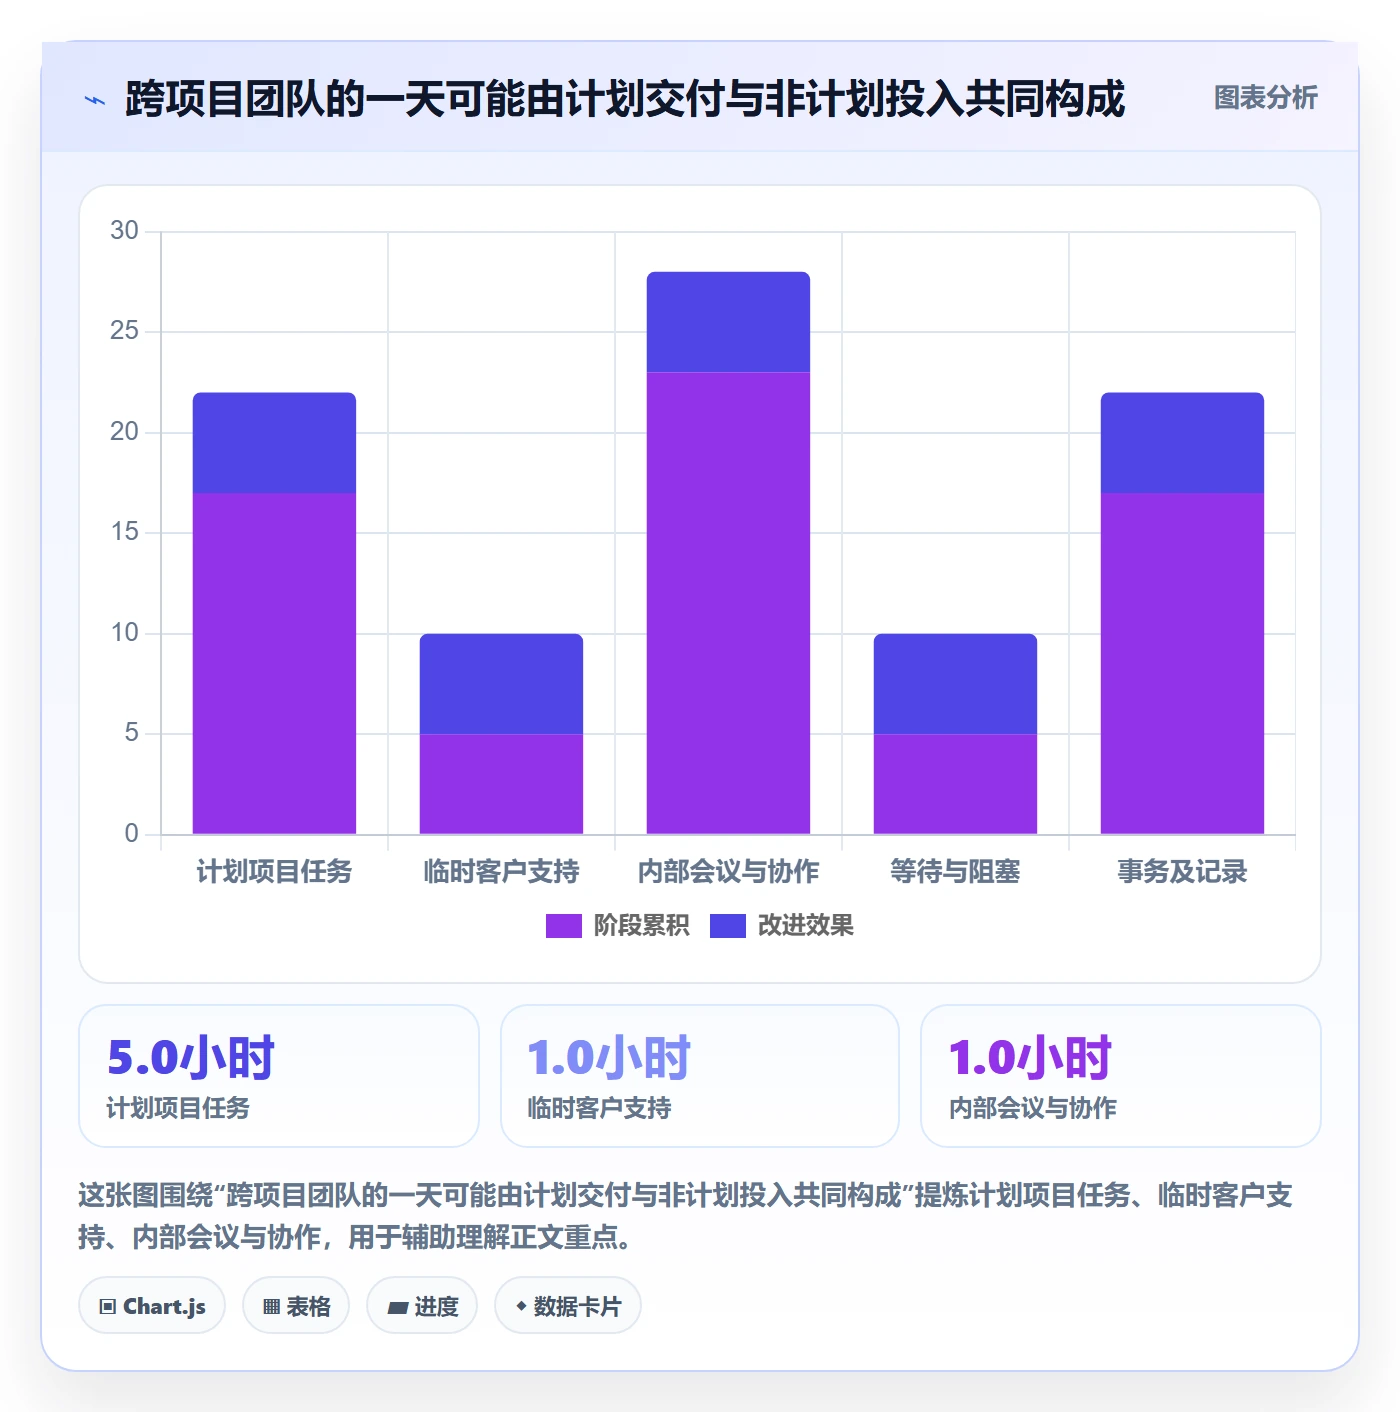Click the purple bar segment for 等待与阻塞
The width and height of the screenshot is (1400, 1412).
tap(955, 784)
